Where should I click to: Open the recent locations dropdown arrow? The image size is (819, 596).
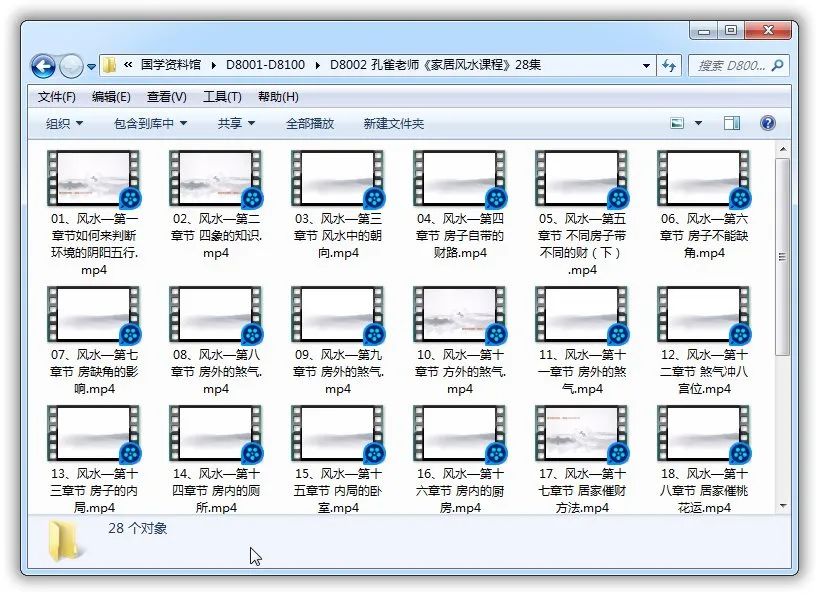pyautogui.click(x=91, y=66)
